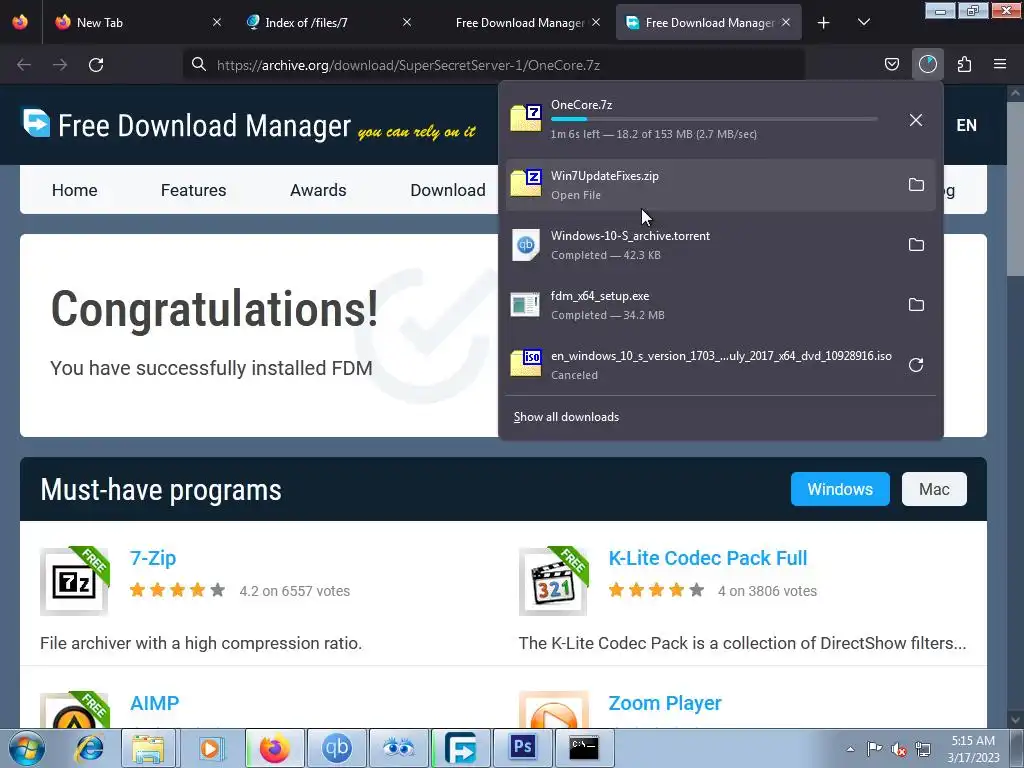Open the AIMP program link
This screenshot has width=1024, height=768.
(x=154, y=703)
